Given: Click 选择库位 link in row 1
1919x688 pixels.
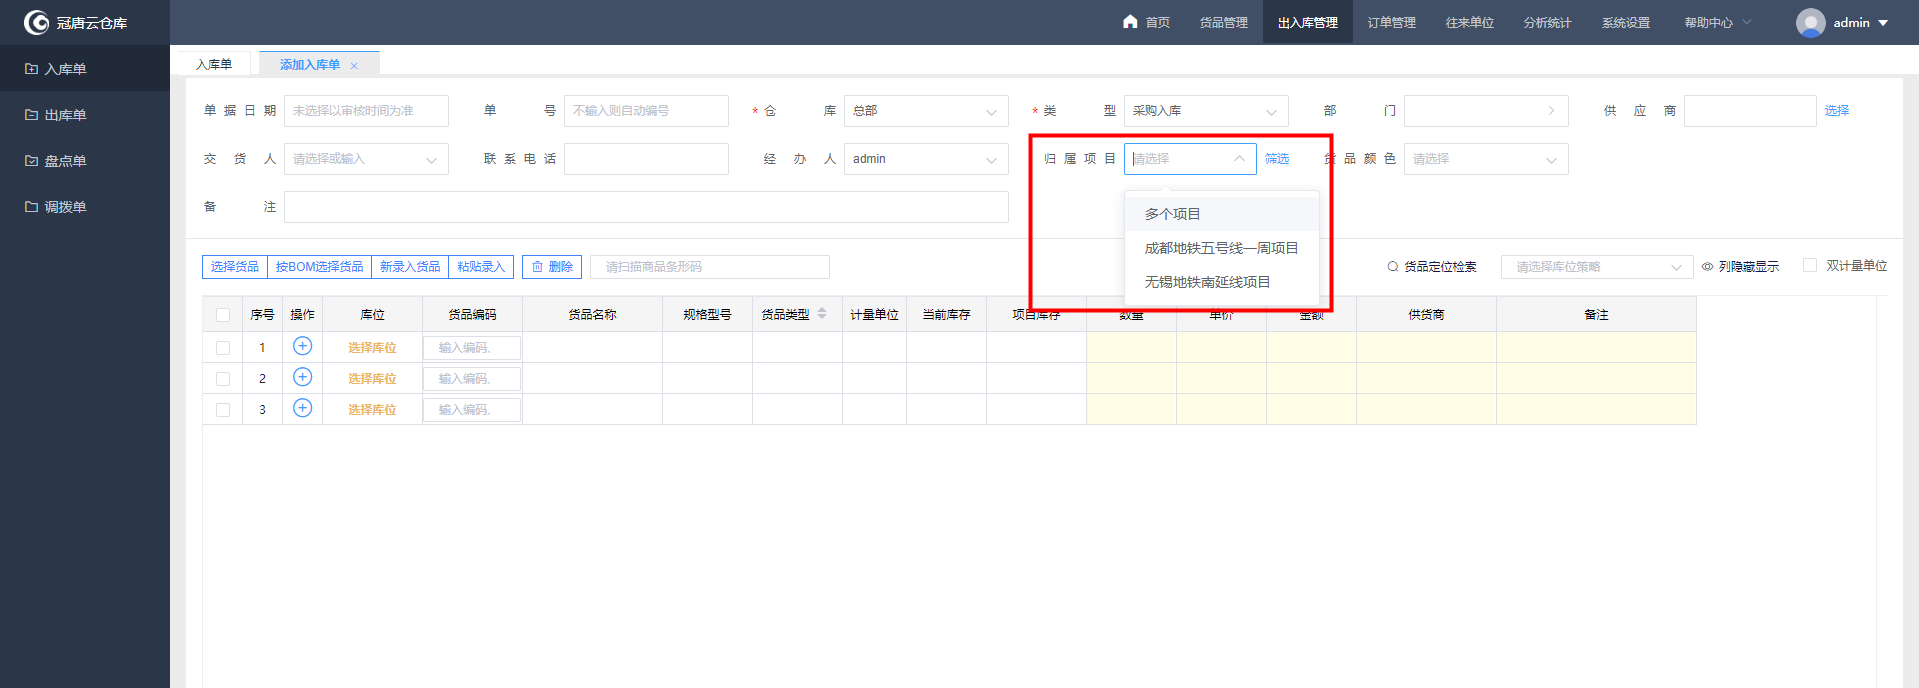Looking at the screenshot, I should click(x=372, y=348).
